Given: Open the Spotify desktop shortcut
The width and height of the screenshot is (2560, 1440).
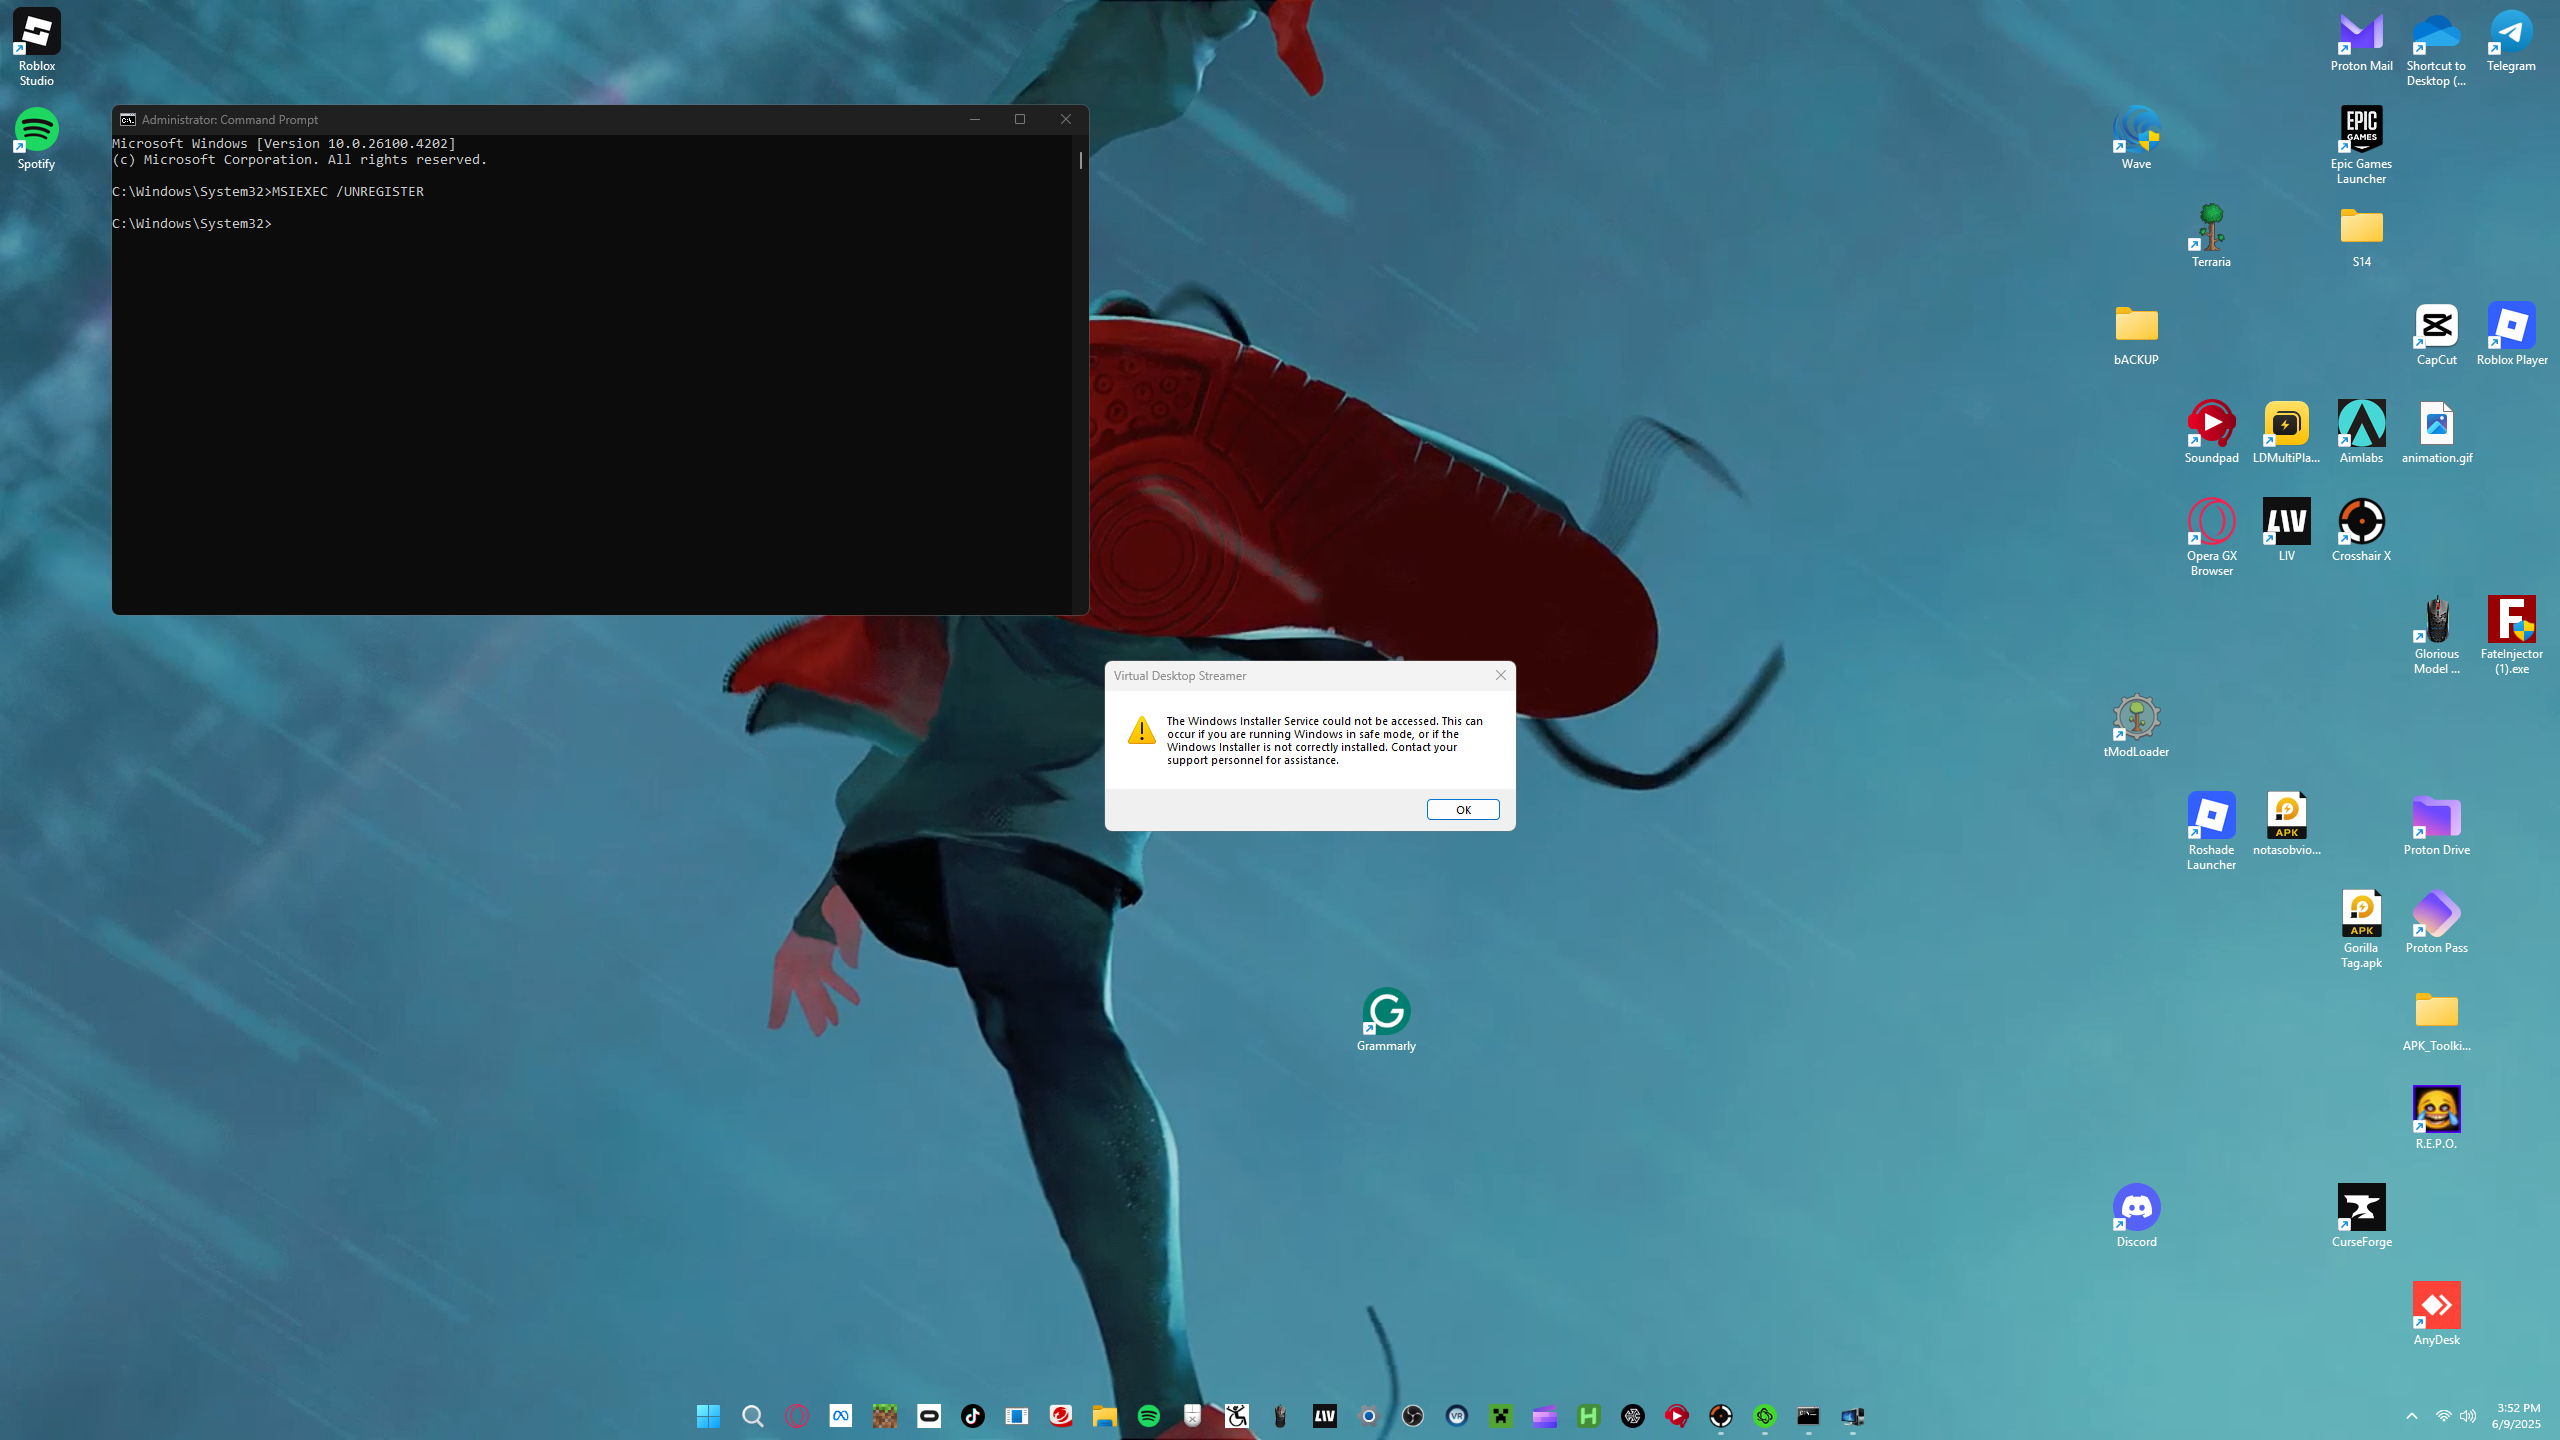Looking at the screenshot, I should click(x=37, y=131).
